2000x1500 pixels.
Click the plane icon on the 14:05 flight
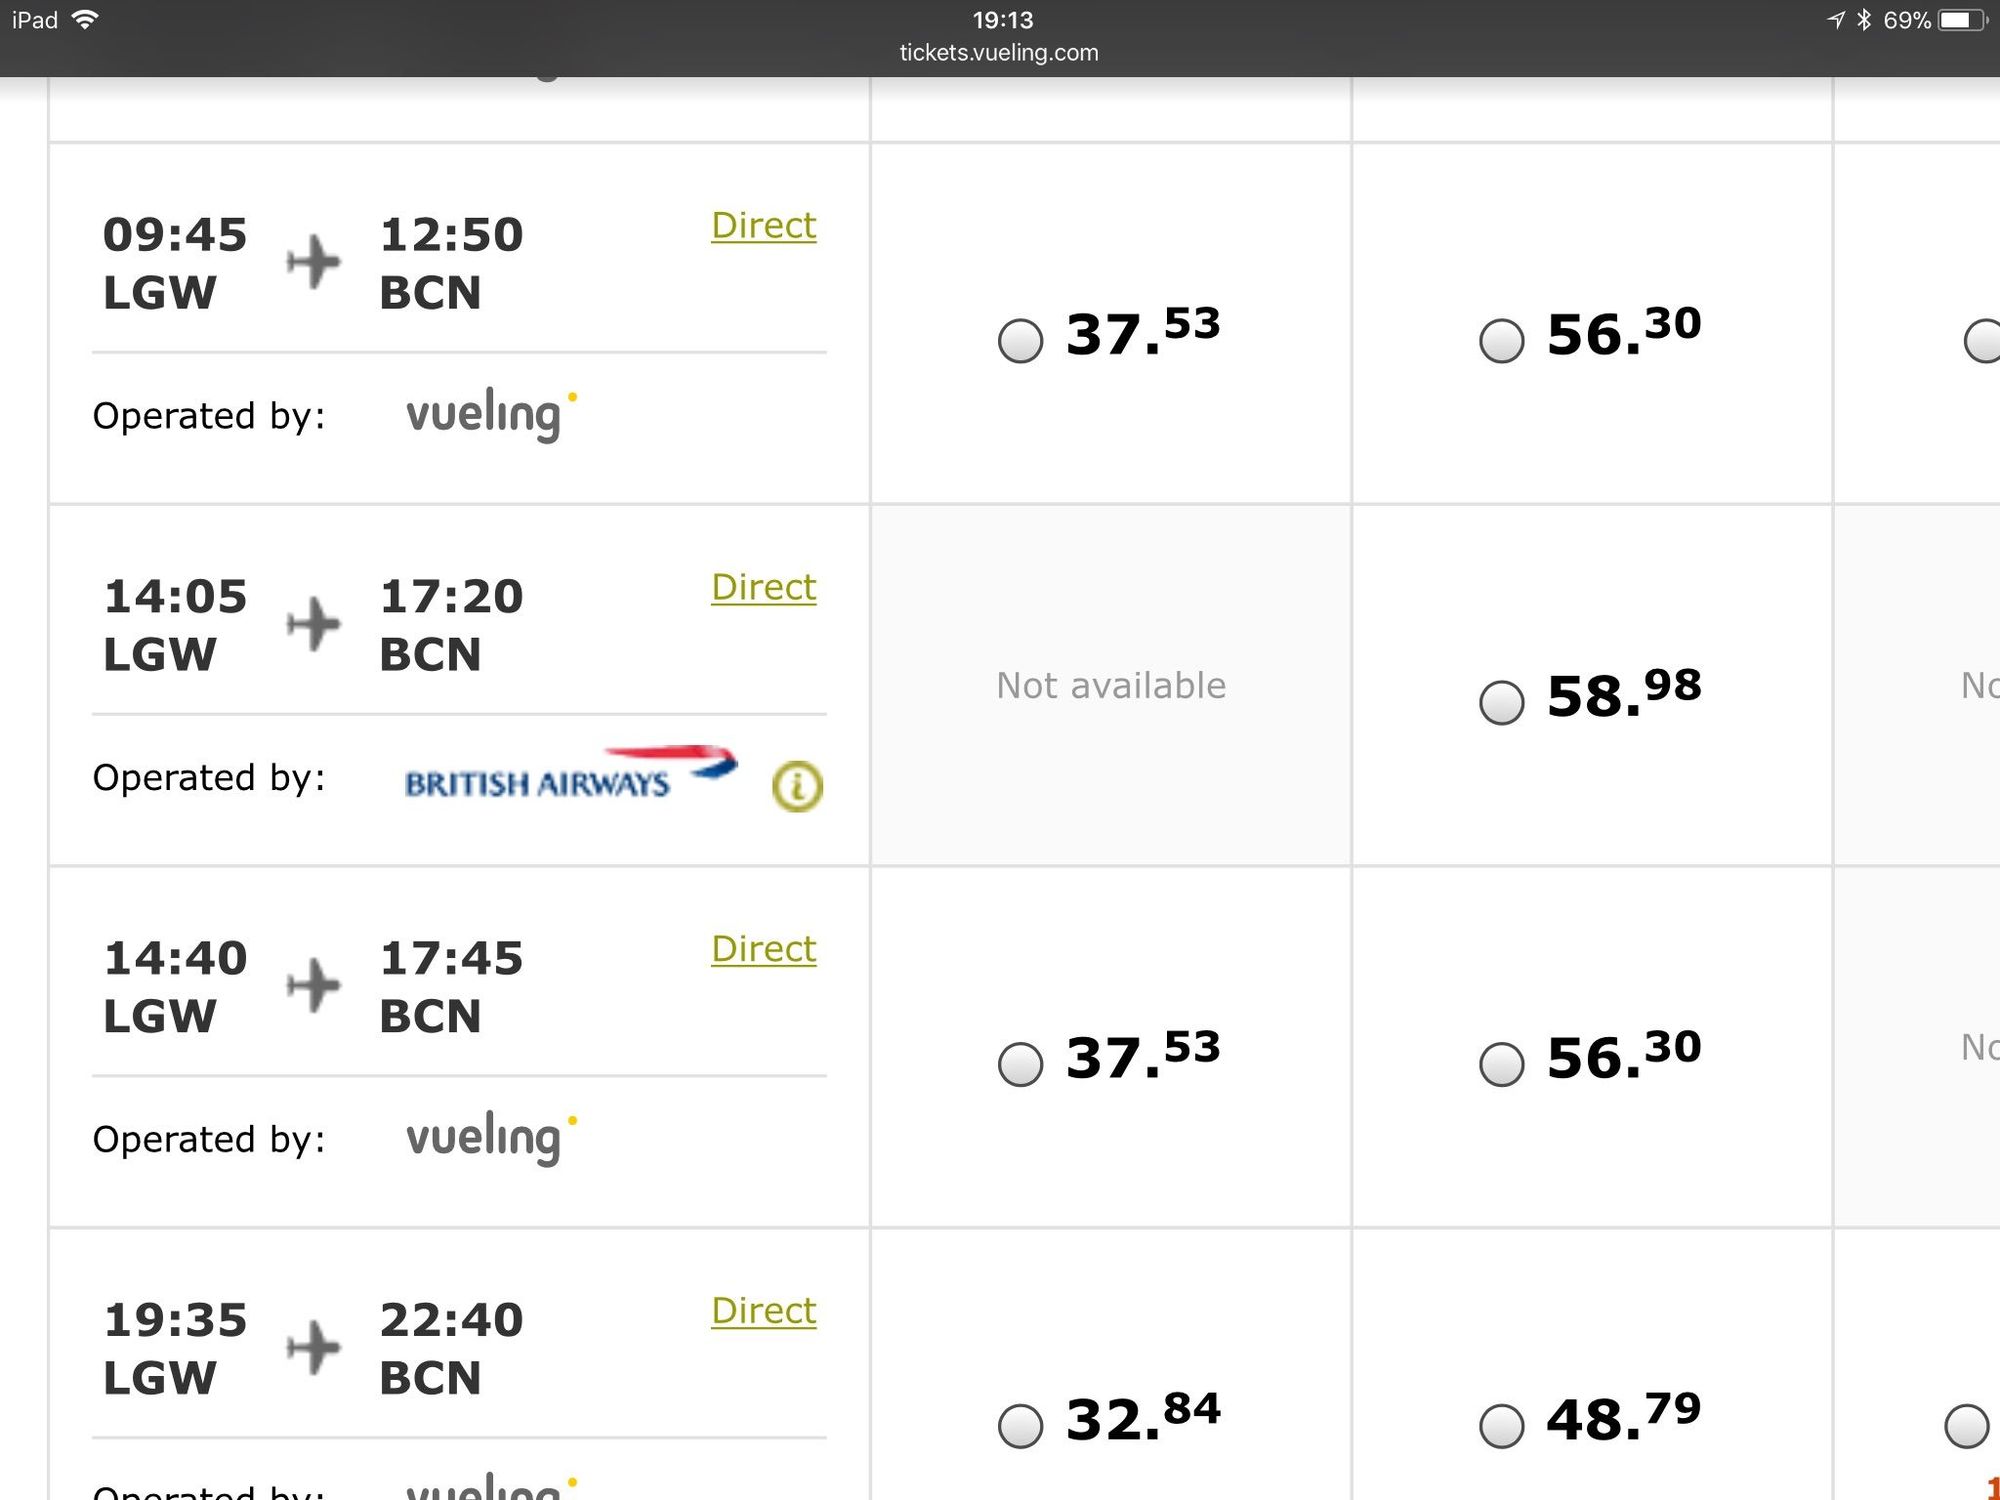pos(313,624)
